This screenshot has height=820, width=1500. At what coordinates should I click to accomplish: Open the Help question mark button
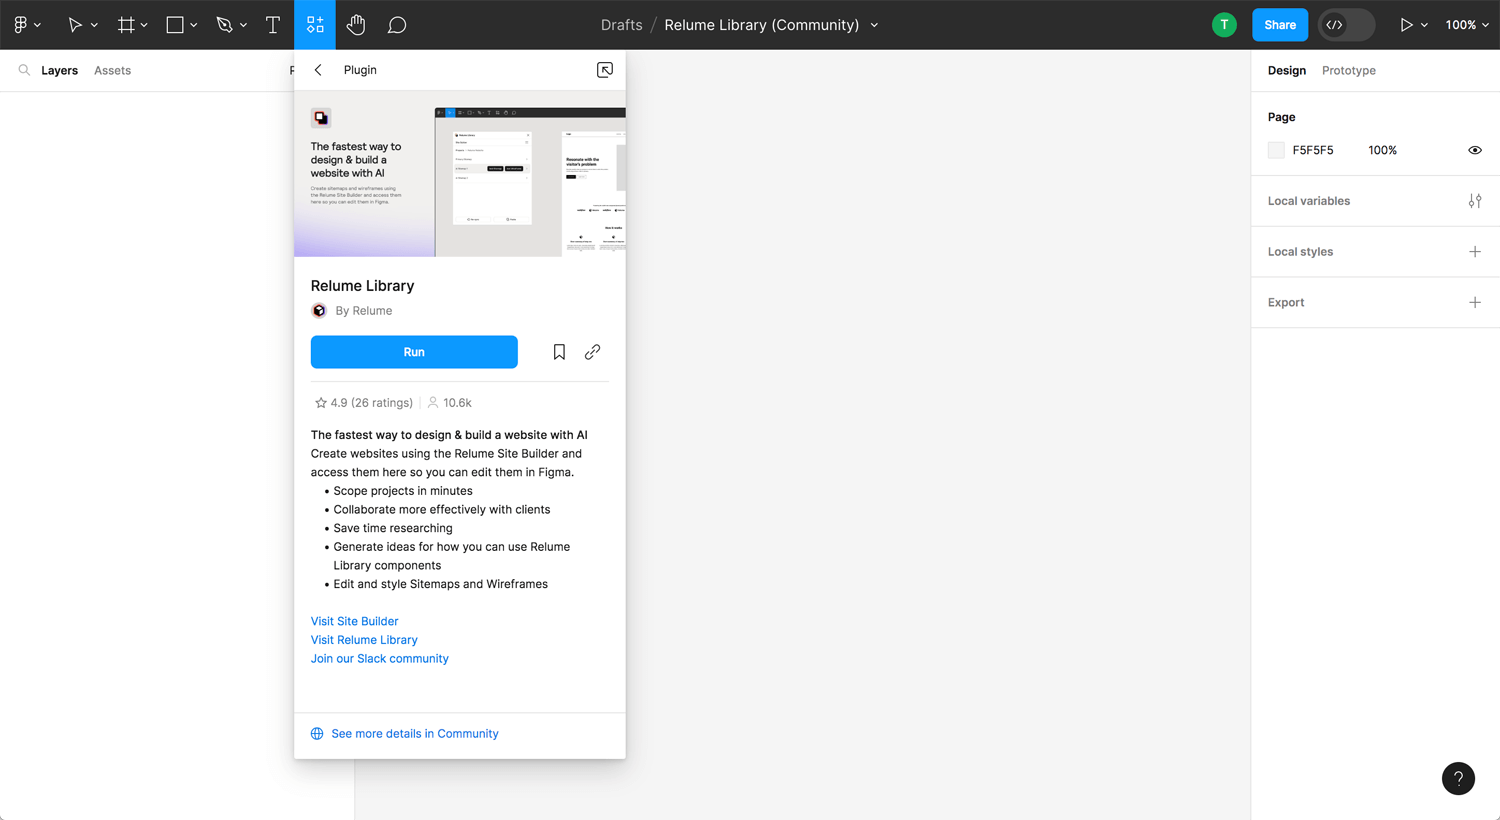[1458, 779]
